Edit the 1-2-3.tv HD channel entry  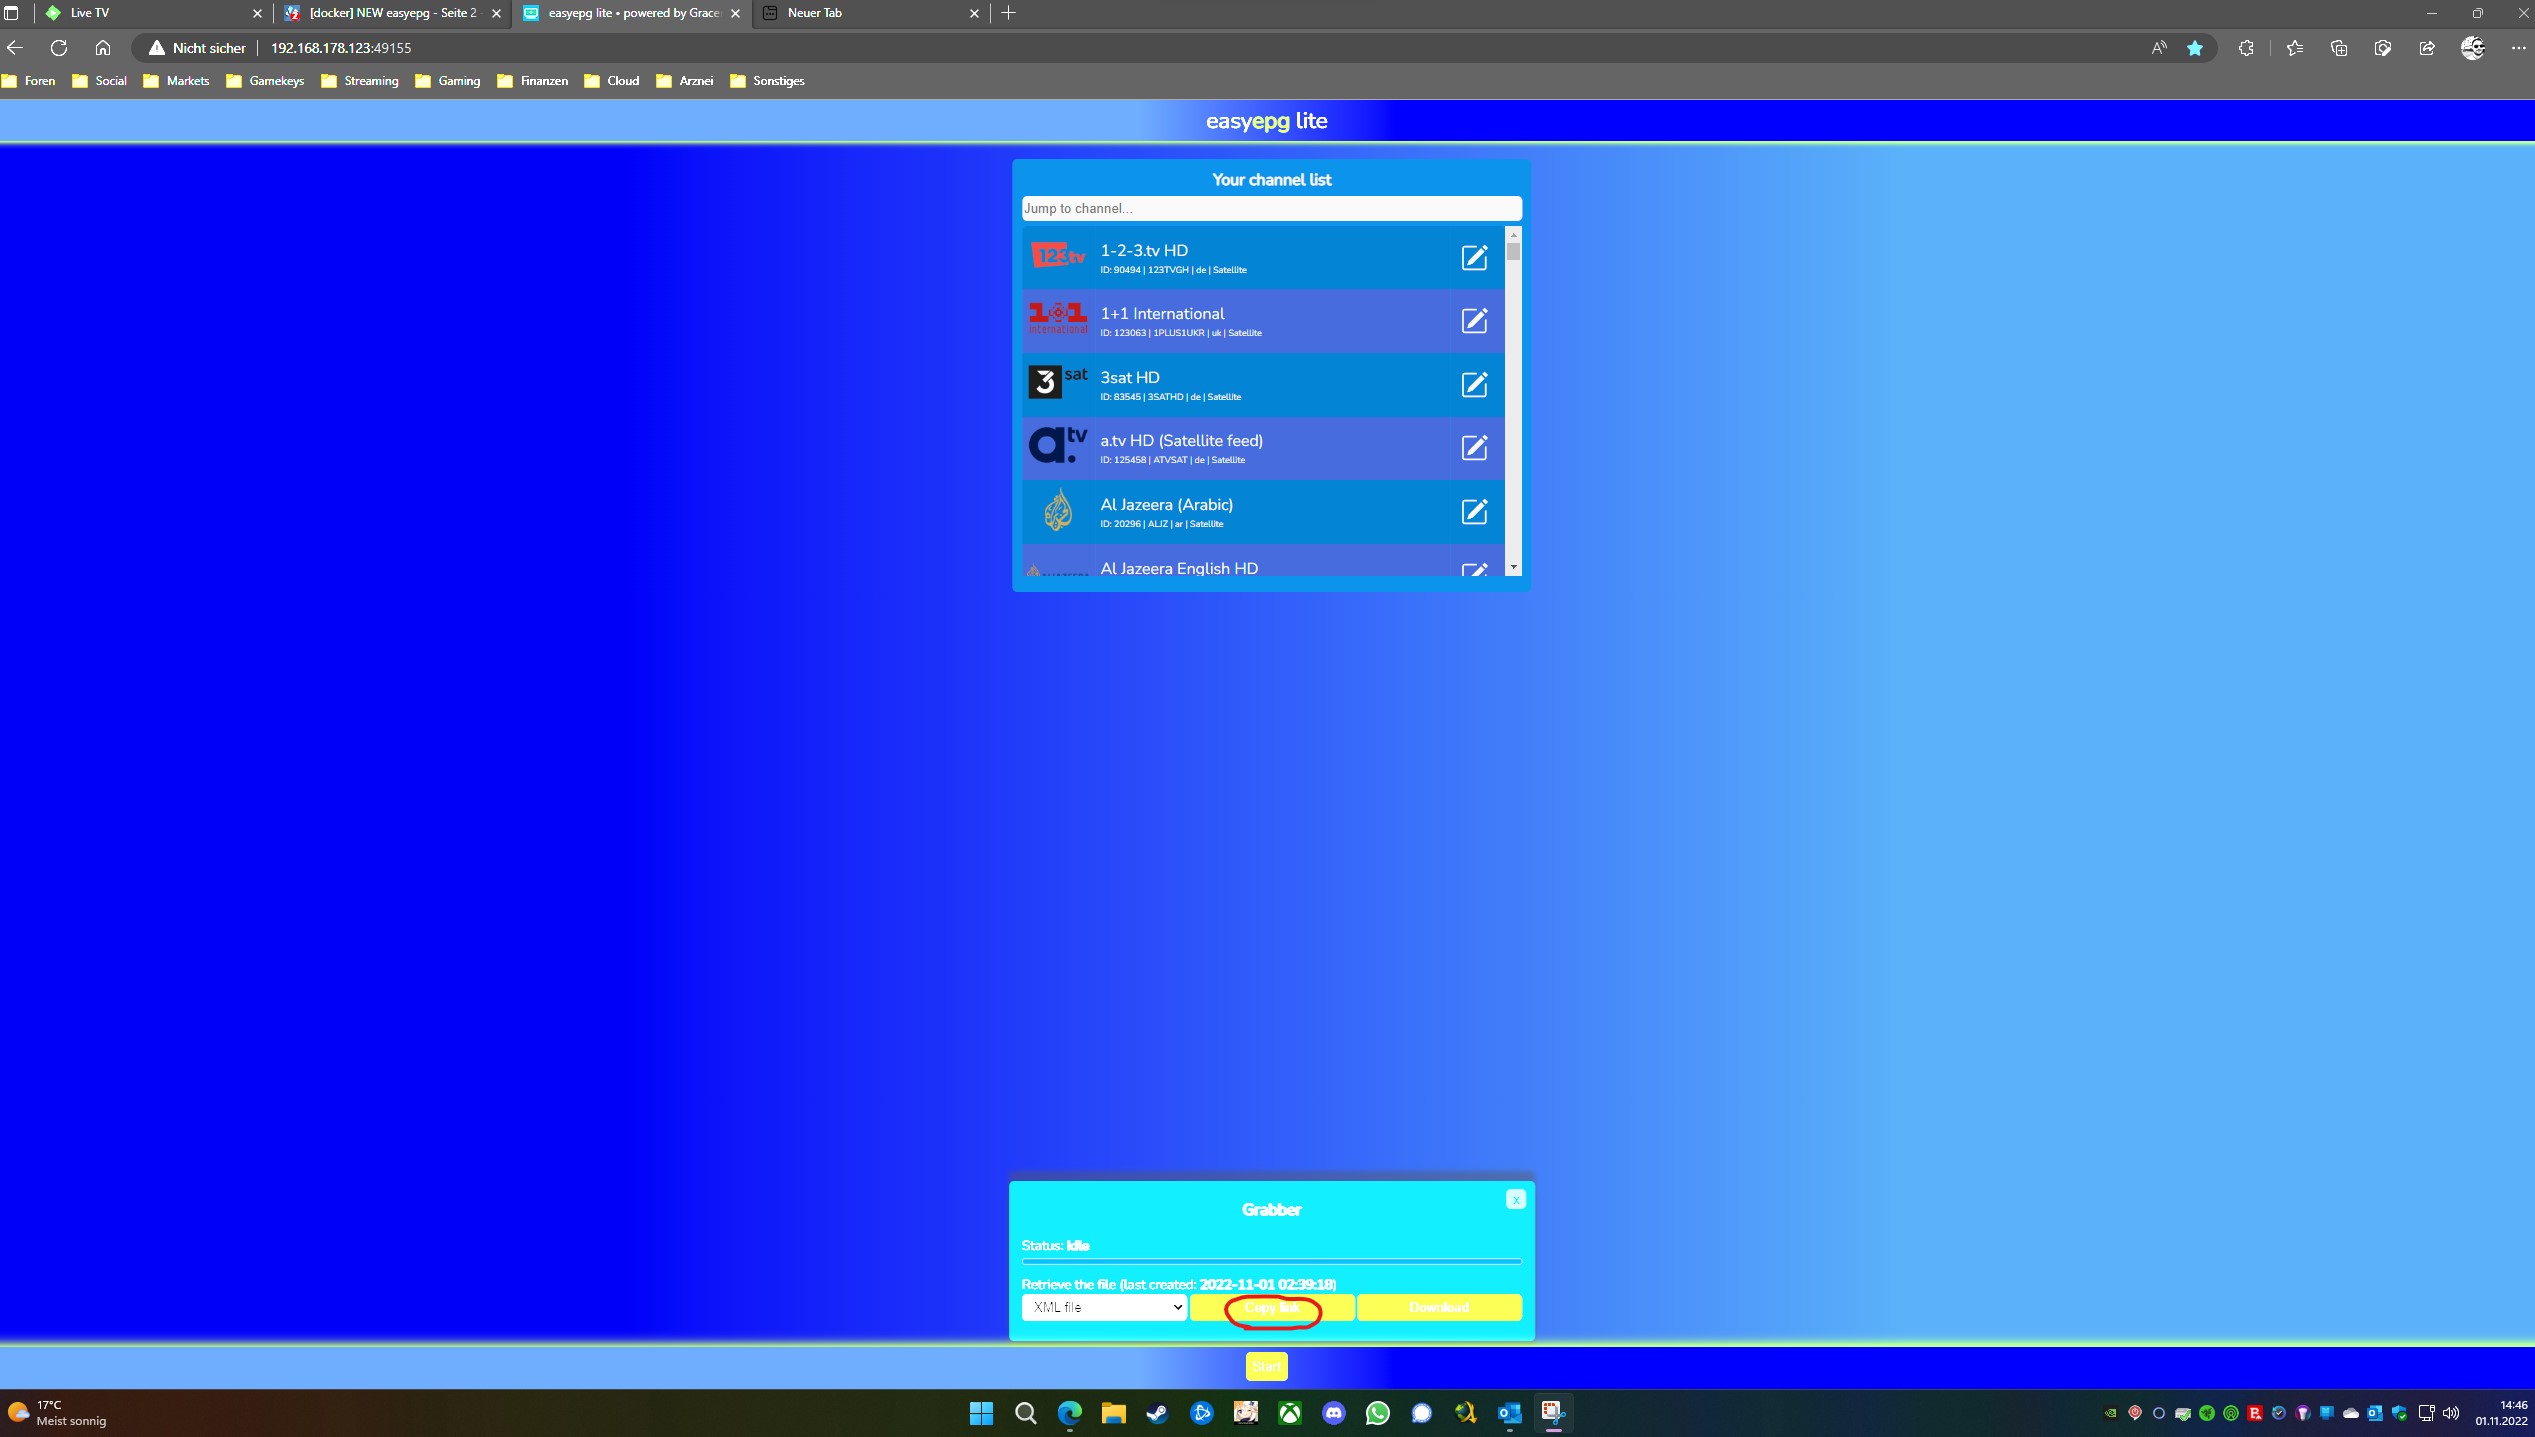tap(1474, 258)
